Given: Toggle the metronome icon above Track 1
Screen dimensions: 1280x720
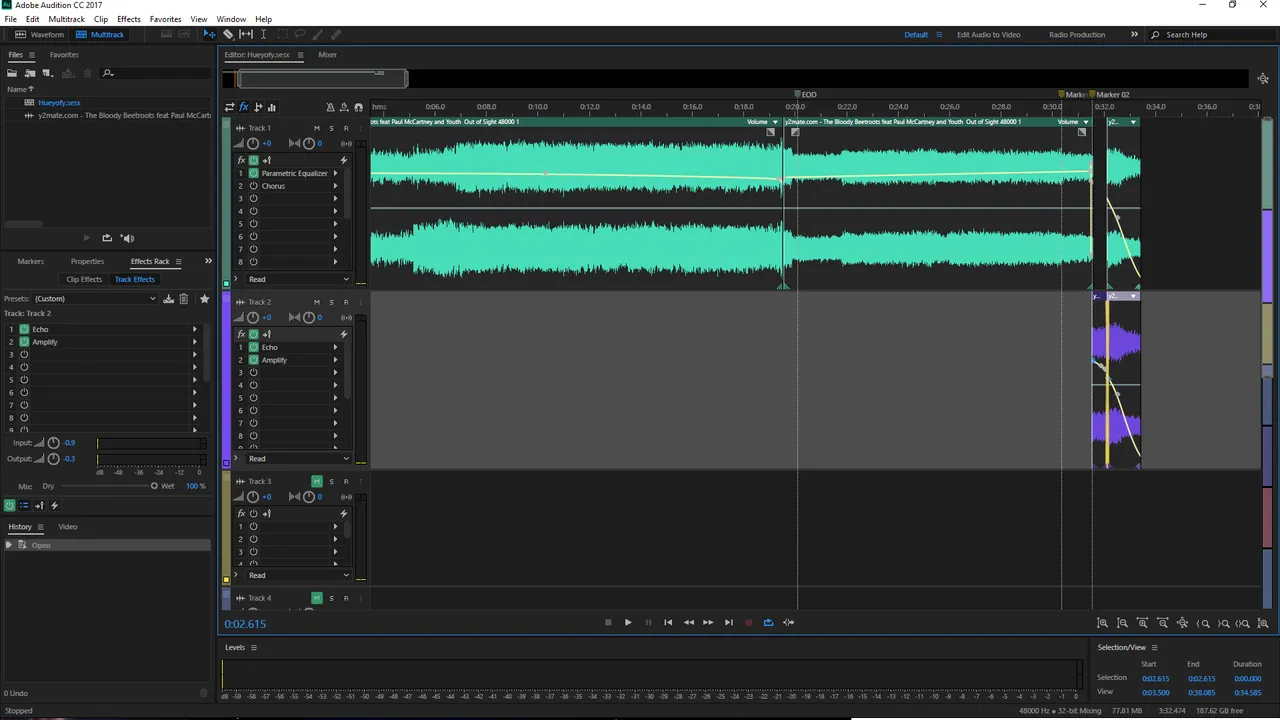Looking at the screenshot, I should [330, 107].
